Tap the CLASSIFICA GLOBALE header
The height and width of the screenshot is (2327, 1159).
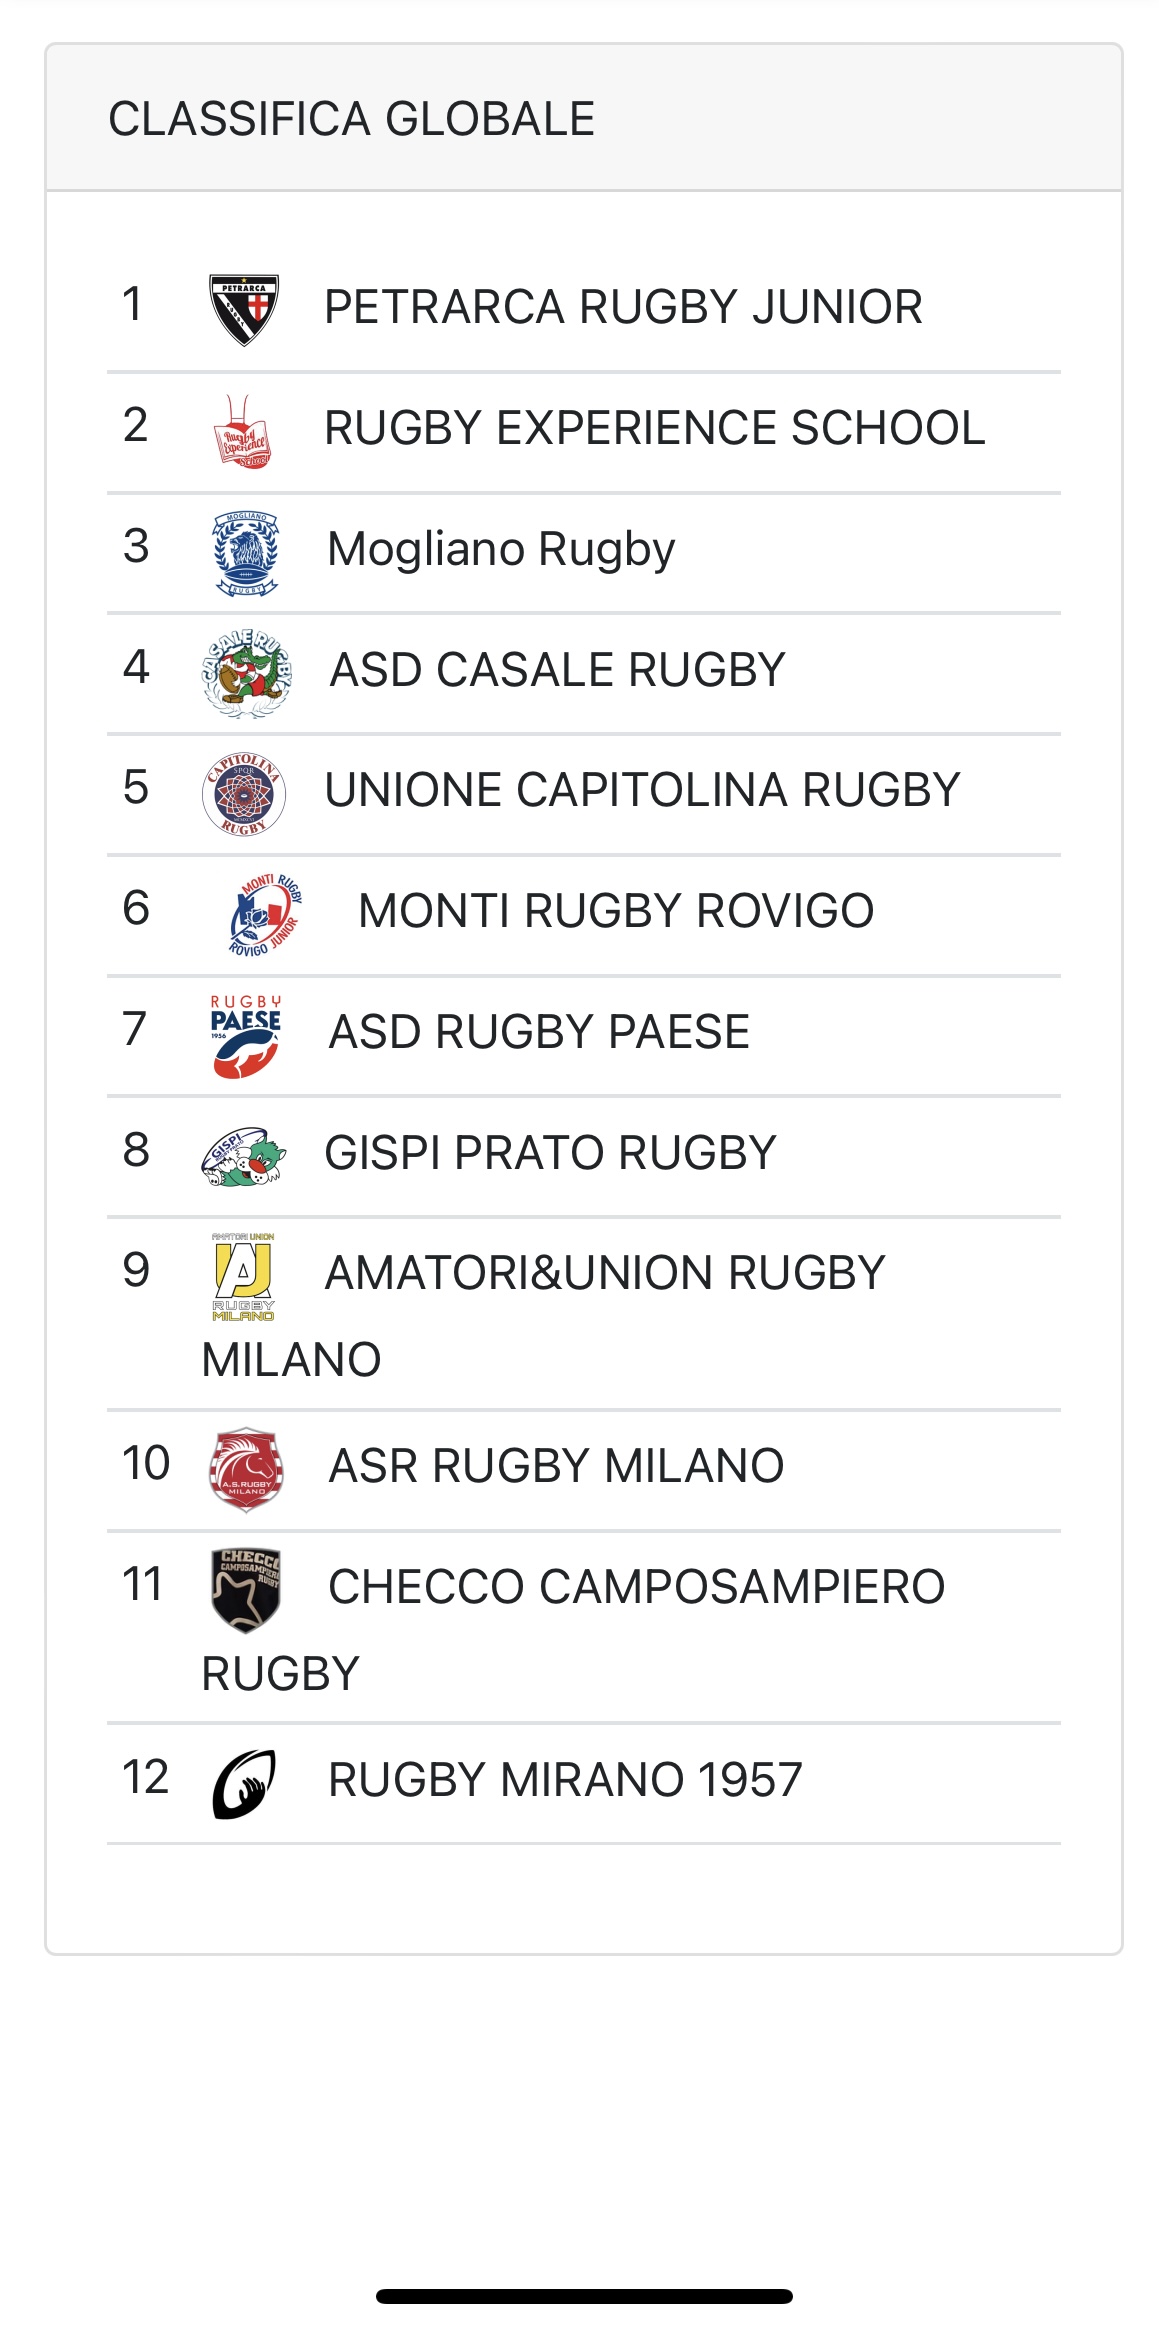coord(352,119)
